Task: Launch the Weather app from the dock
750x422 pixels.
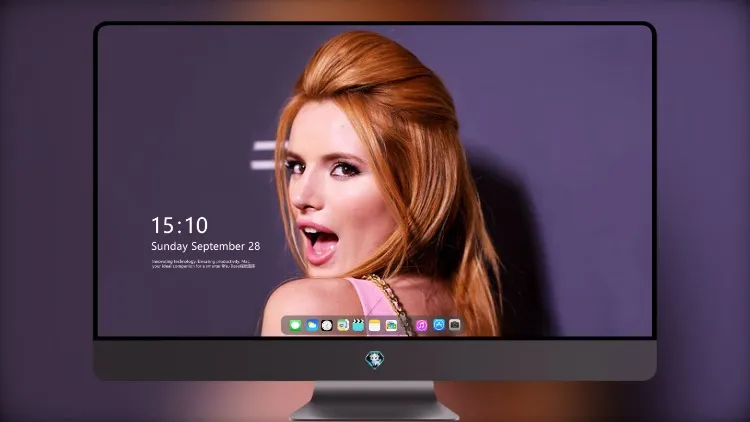Action: 311,325
